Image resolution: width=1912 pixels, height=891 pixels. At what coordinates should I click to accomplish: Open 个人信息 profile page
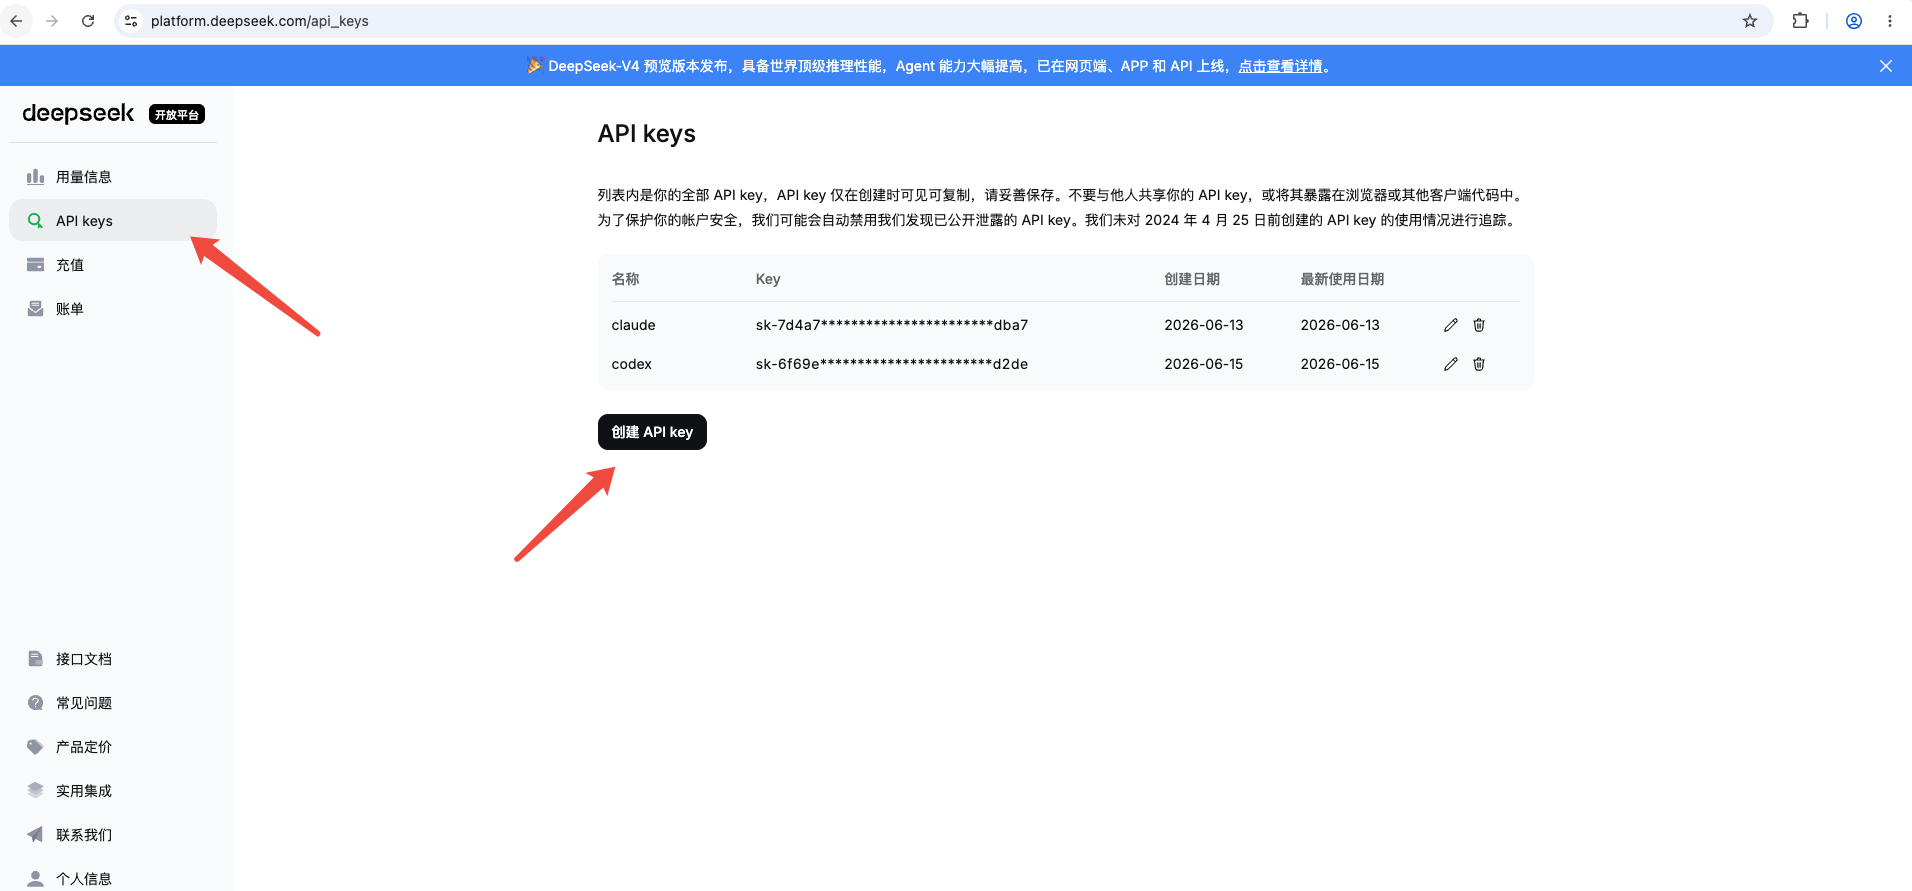[x=113, y=878]
